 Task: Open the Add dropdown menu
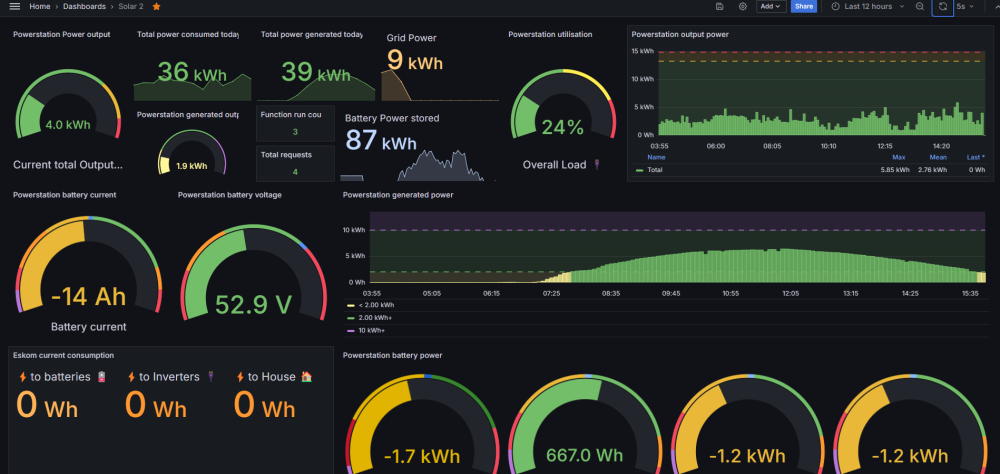click(x=771, y=6)
